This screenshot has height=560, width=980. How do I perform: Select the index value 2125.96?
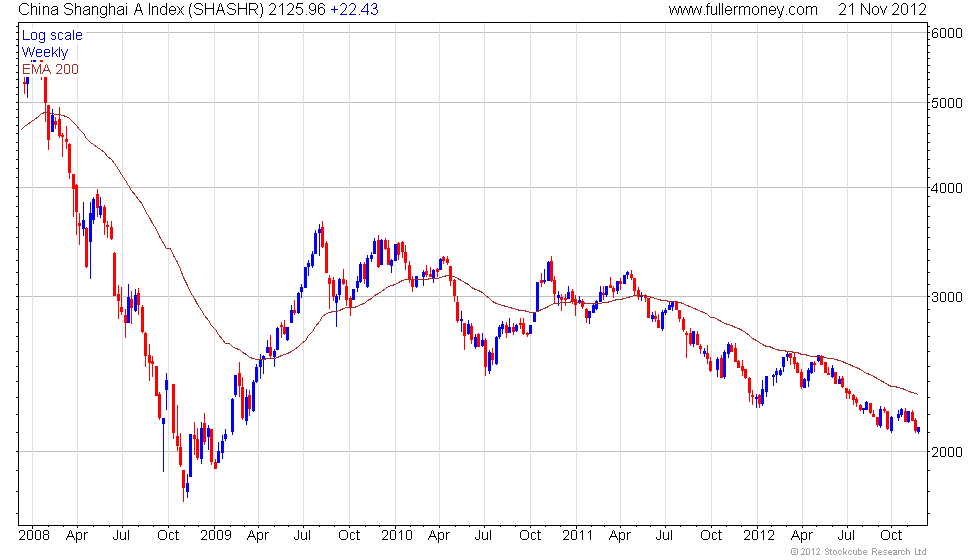click(x=297, y=9)
